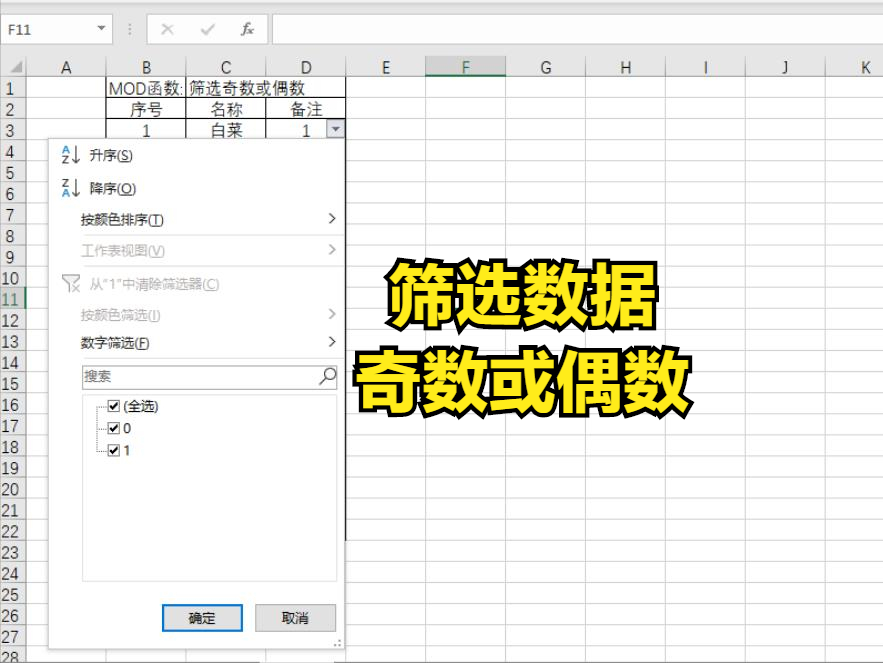
Task: Open the Name Box dropdown arrow
Action: point(101,28)
